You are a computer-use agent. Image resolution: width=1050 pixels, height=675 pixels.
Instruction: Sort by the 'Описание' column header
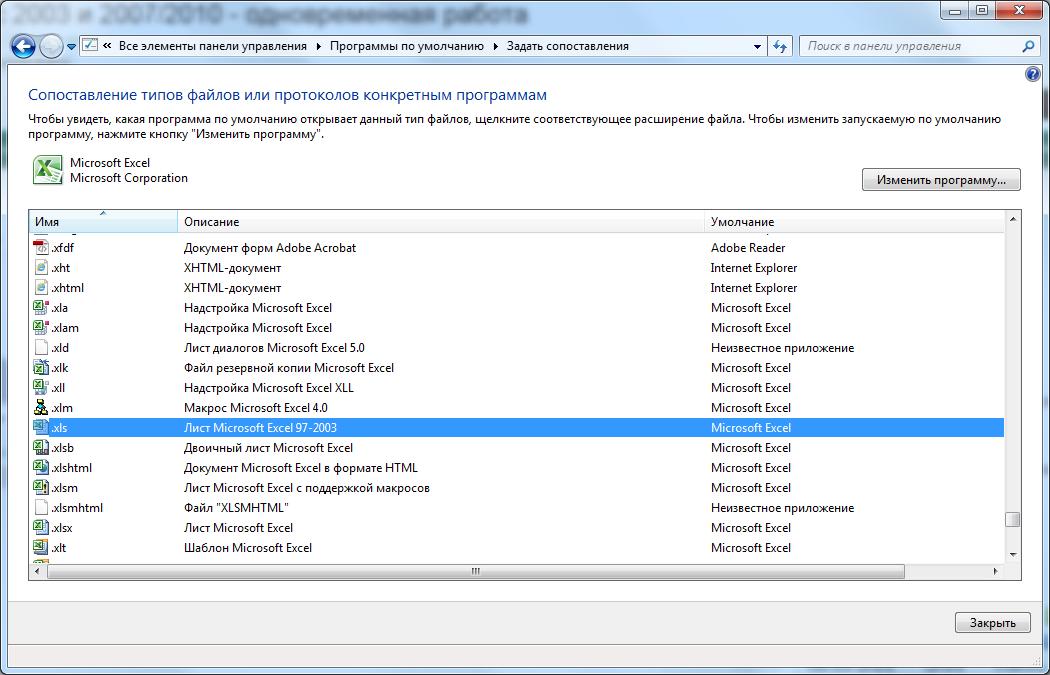click(441, 222)
